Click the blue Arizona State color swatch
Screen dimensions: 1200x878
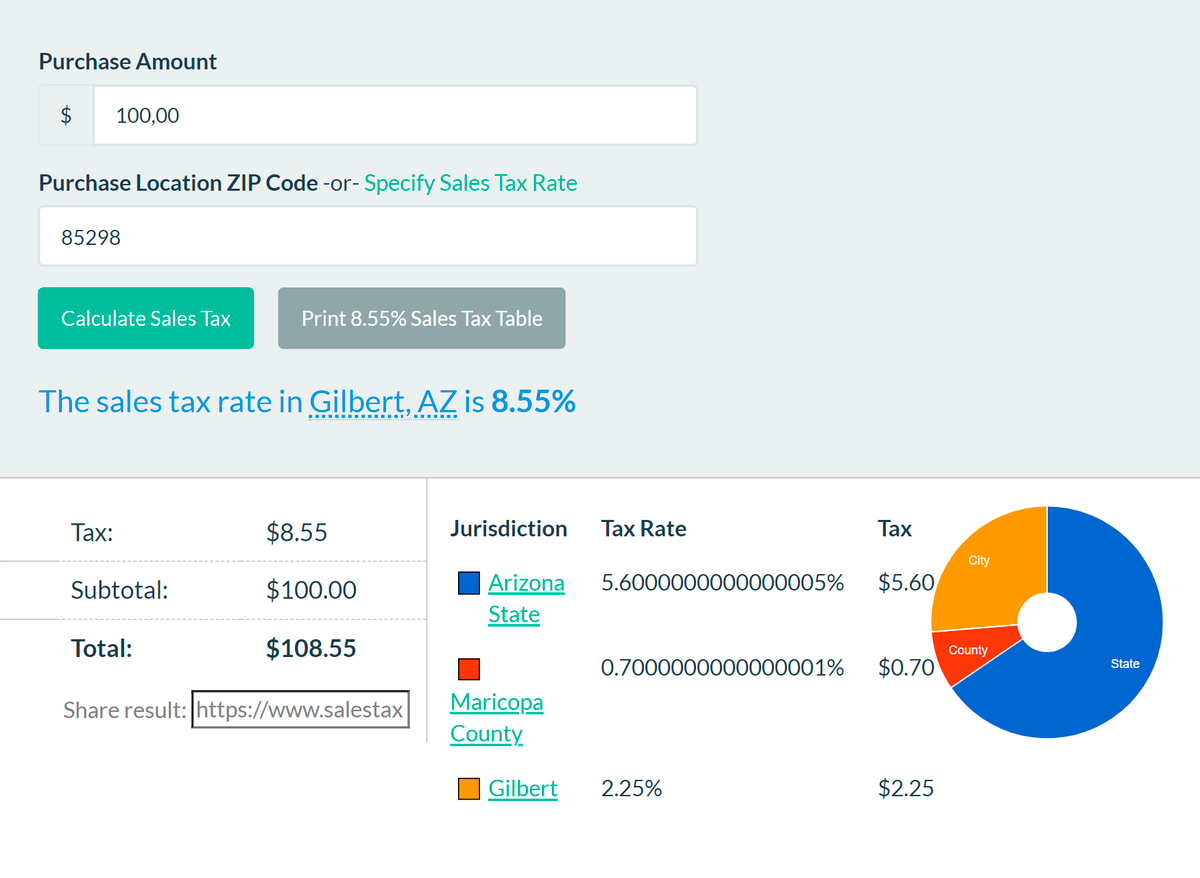pyautogui.click(x=469, y=583)
